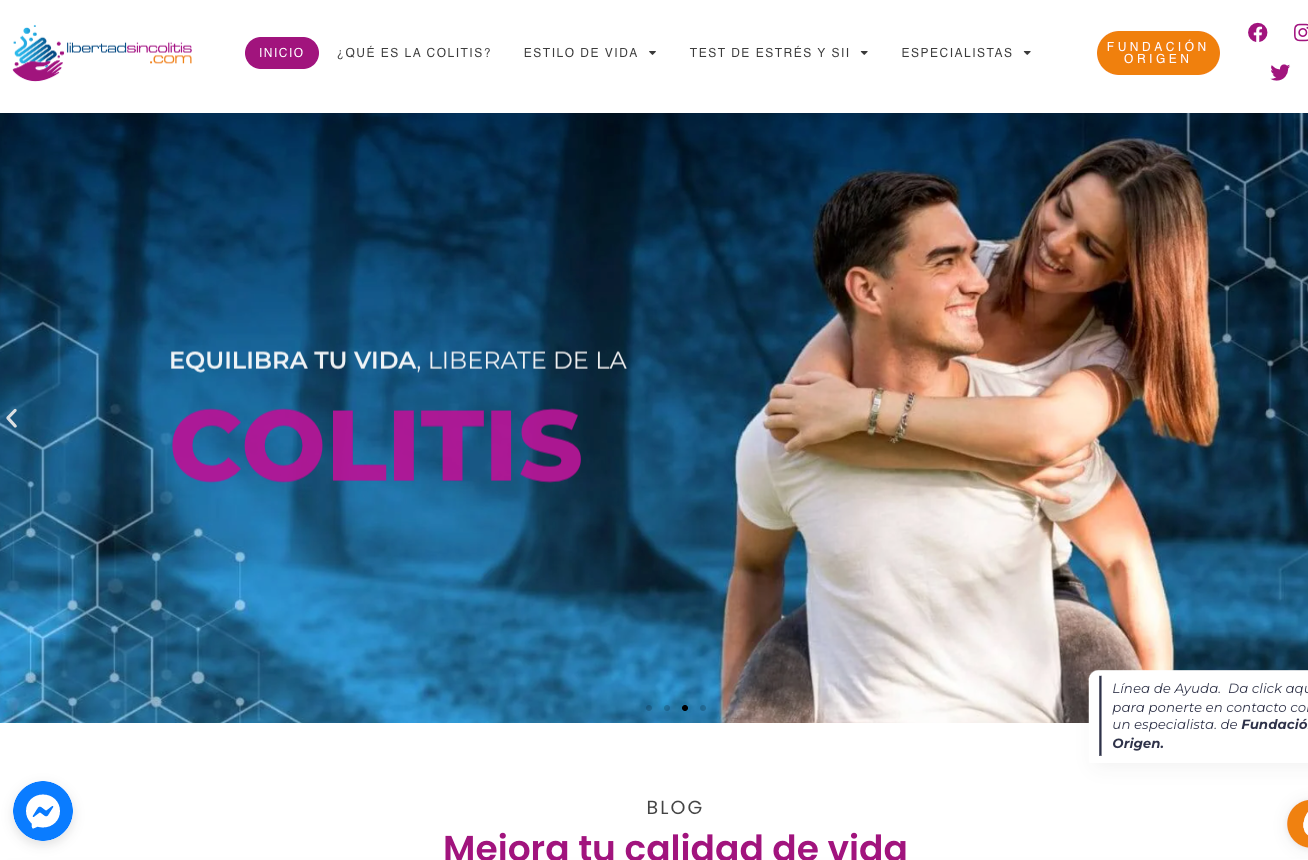The width and height of the screenshot is (1308, 860).
Task: Click the libertadsincolitis.com logo
Action: (x=102, y=53)
